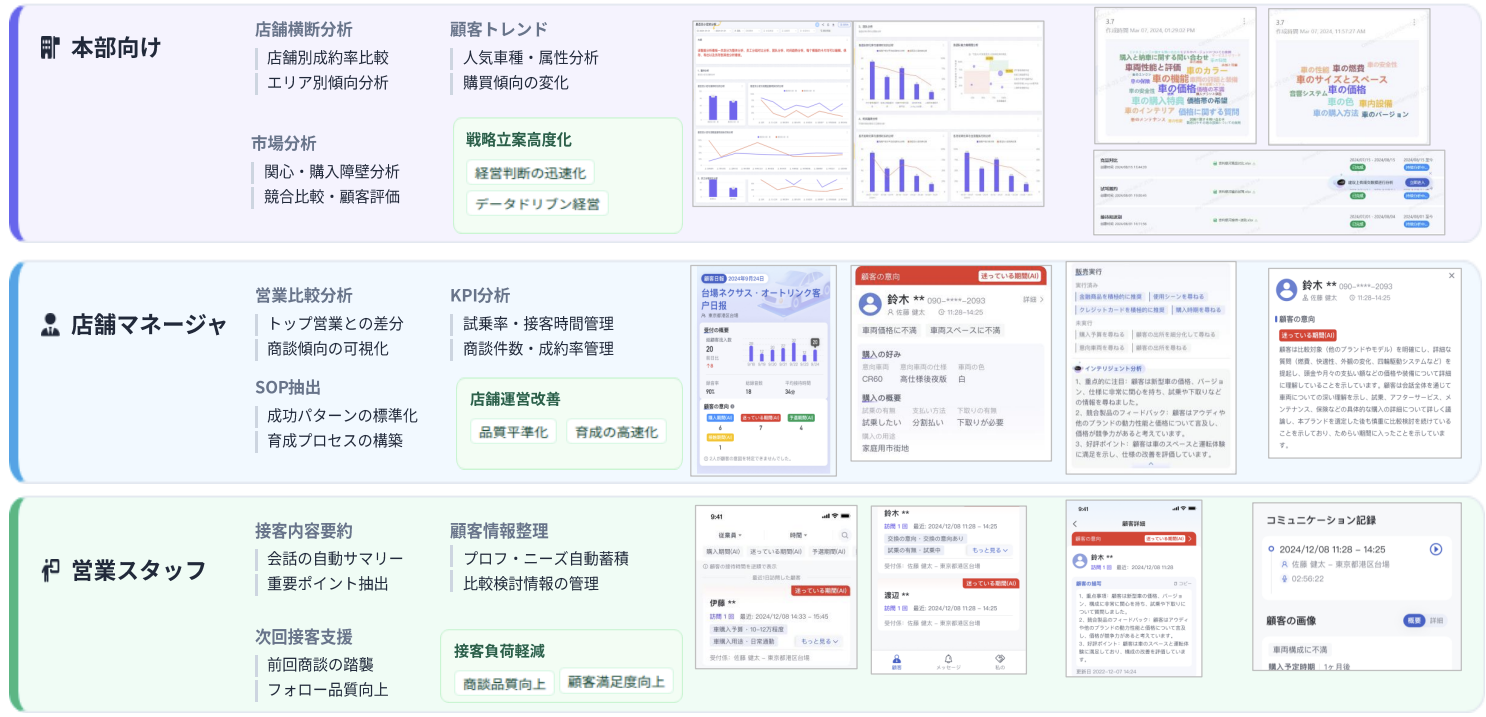This screenshot has width=1486, height=717.
Task: Switch to 概要 in 顧客の画像
Action: [x=1413, y=621]
